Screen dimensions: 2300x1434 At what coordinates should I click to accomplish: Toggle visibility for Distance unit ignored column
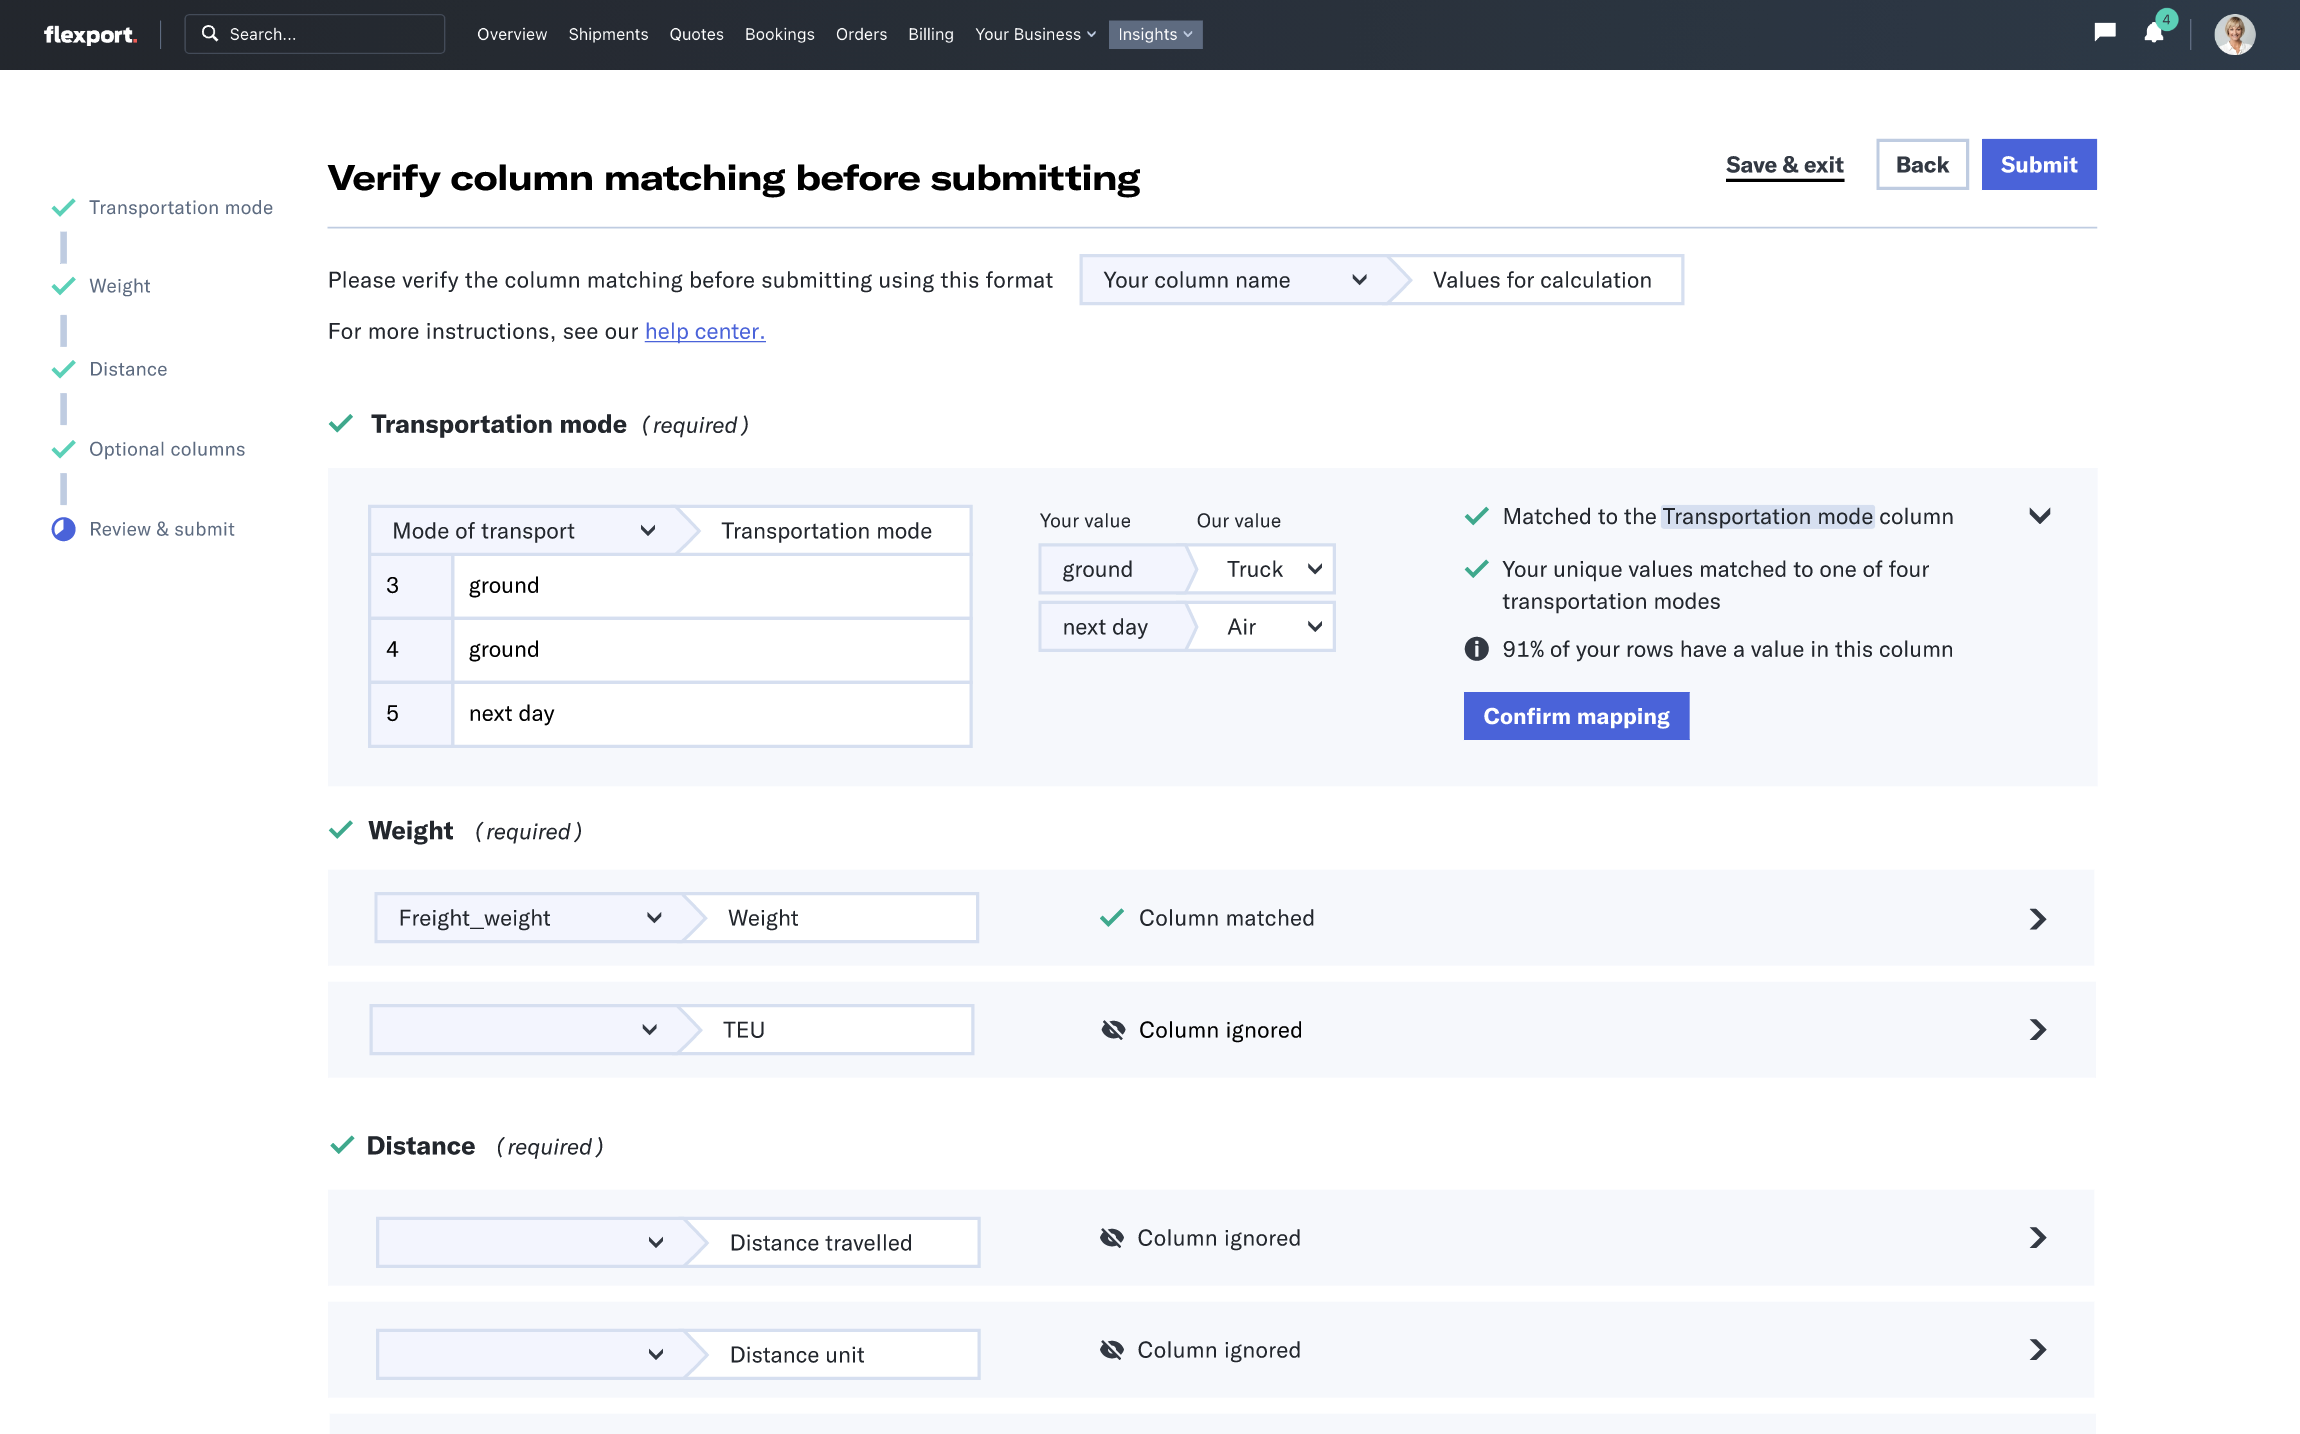[x=1111, y=1349]
